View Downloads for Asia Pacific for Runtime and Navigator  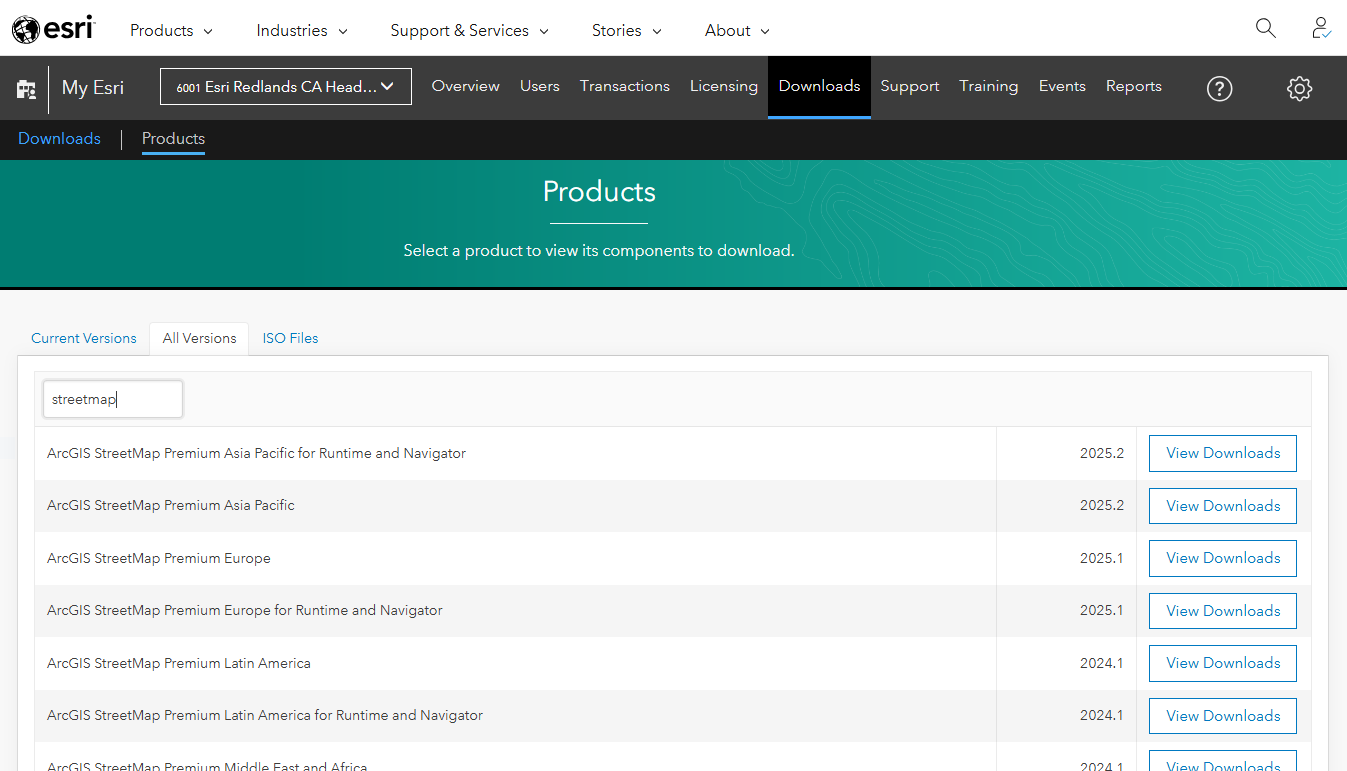(x=1223, y=453)
